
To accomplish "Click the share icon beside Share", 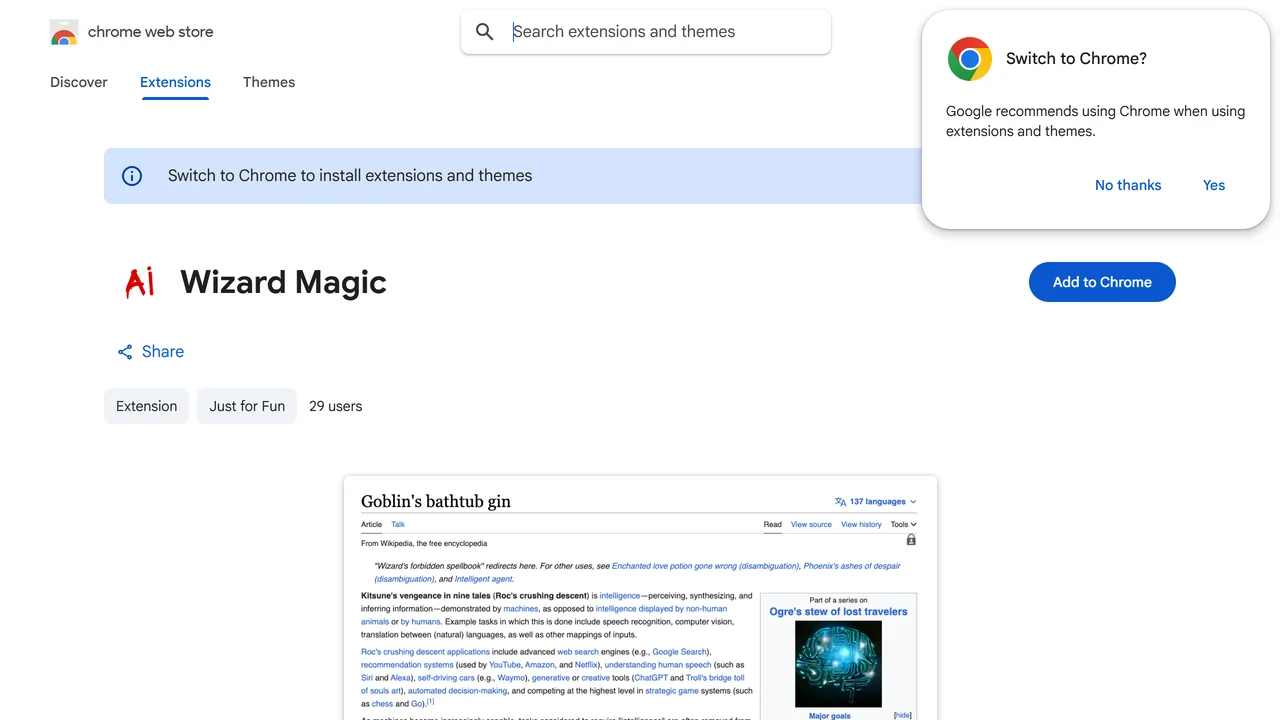I will tap(125, 352).
